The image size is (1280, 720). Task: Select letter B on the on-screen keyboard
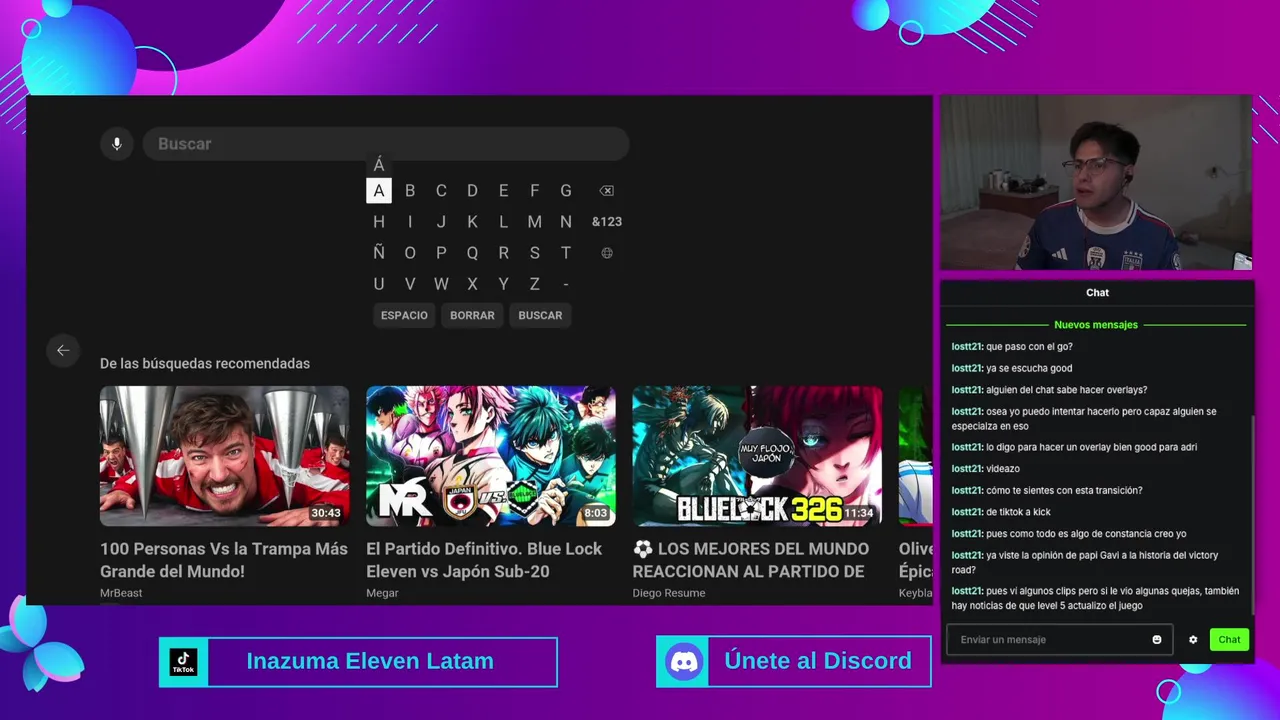(x=410, y=191)
